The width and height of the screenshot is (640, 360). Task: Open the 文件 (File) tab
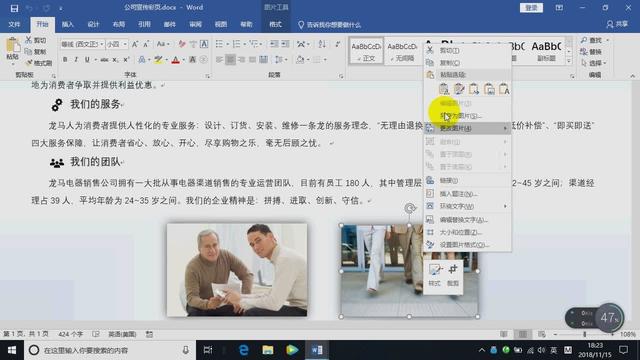click(14, 24)
